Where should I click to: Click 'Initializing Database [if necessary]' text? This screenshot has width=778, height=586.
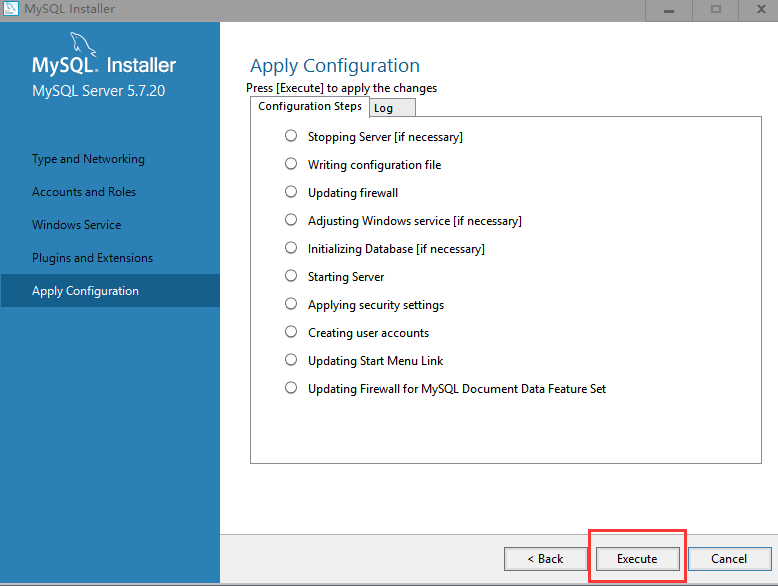point(396,249)
